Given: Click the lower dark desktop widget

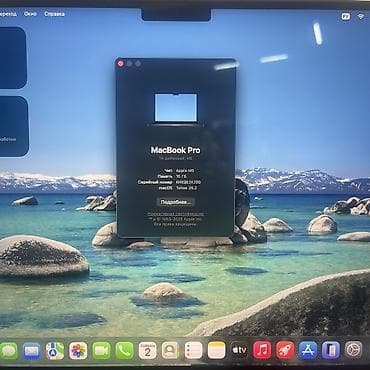Looking at the screenshot, I should tap(14, 126).
